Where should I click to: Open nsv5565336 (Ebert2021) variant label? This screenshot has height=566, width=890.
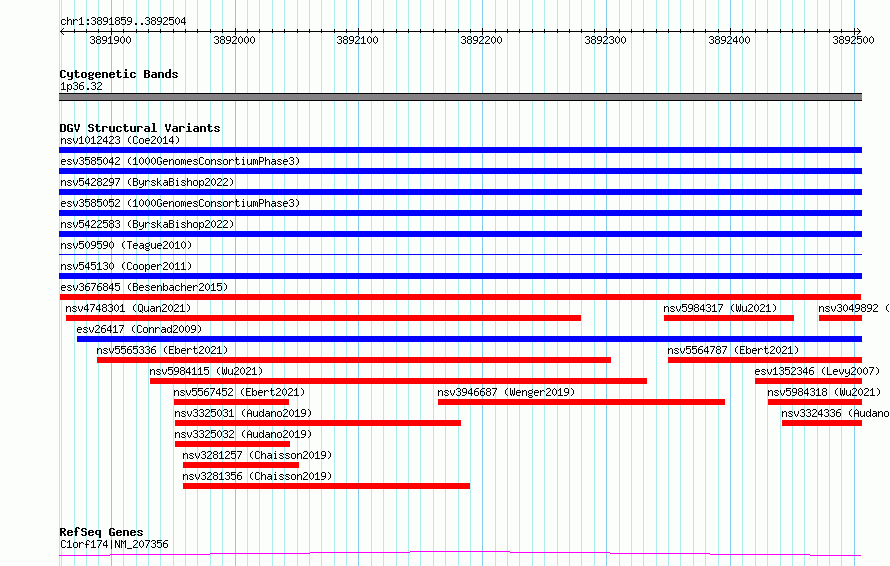(162, 350)
